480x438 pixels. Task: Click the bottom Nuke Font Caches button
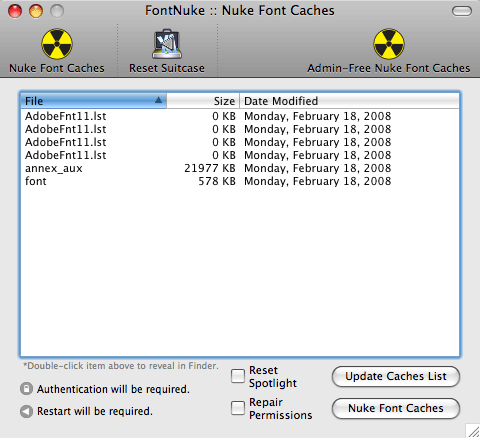pyautogui.click(x=396, y=408)
